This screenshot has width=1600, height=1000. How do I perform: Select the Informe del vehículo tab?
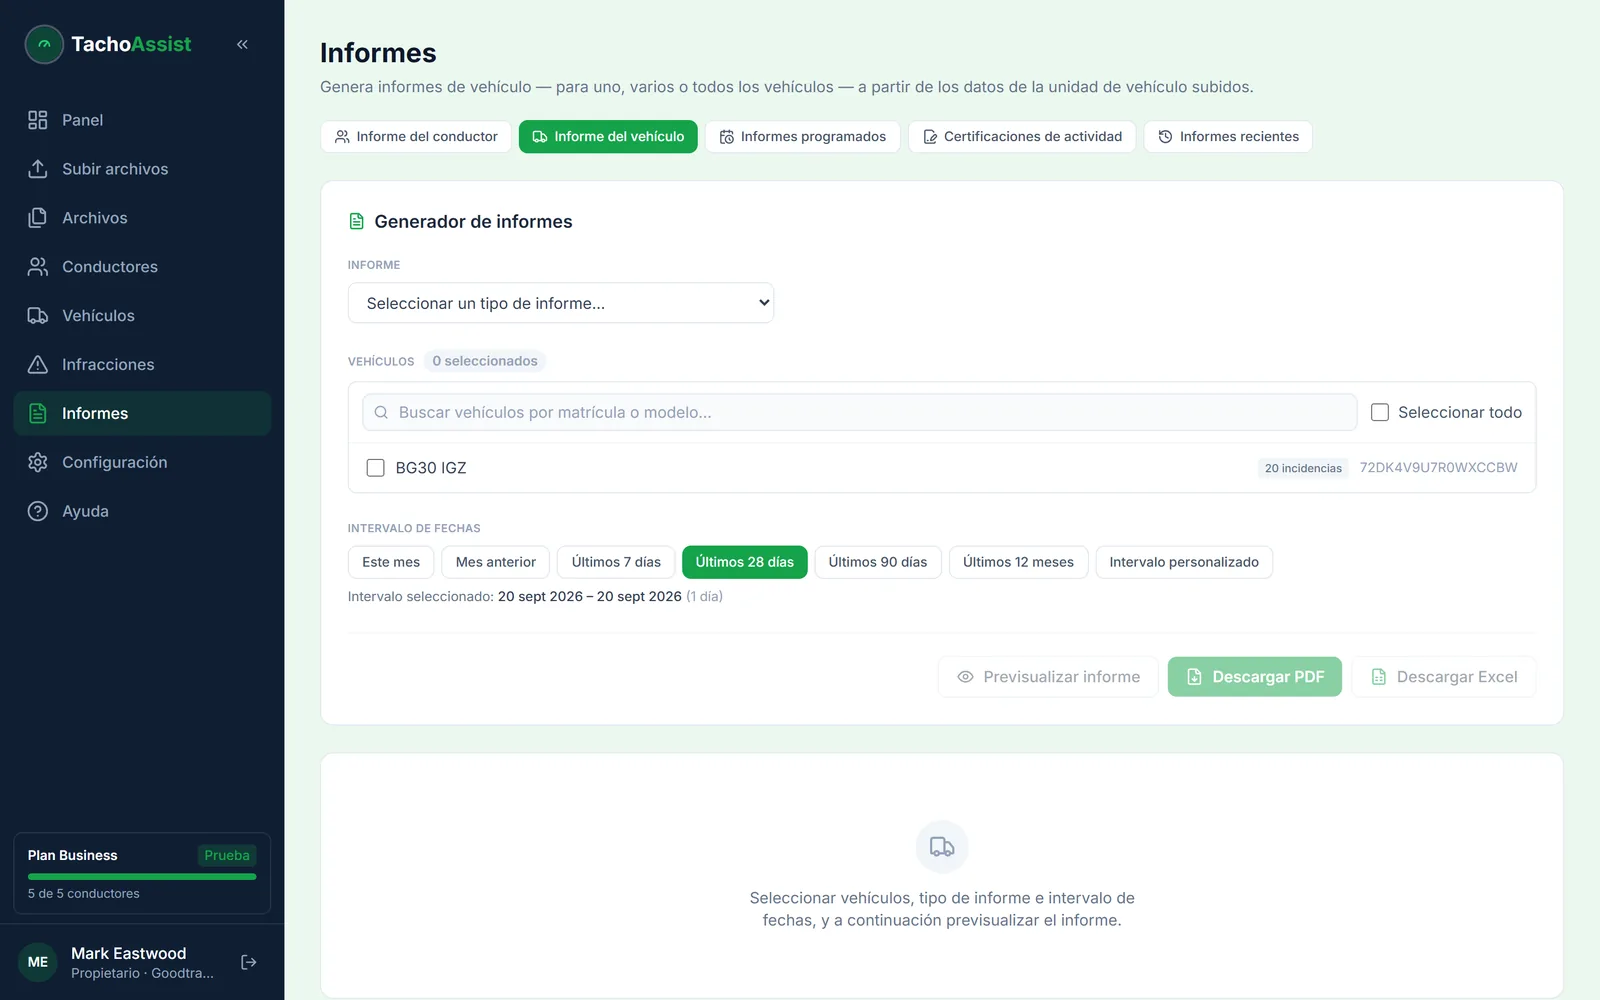click(608, 137)
